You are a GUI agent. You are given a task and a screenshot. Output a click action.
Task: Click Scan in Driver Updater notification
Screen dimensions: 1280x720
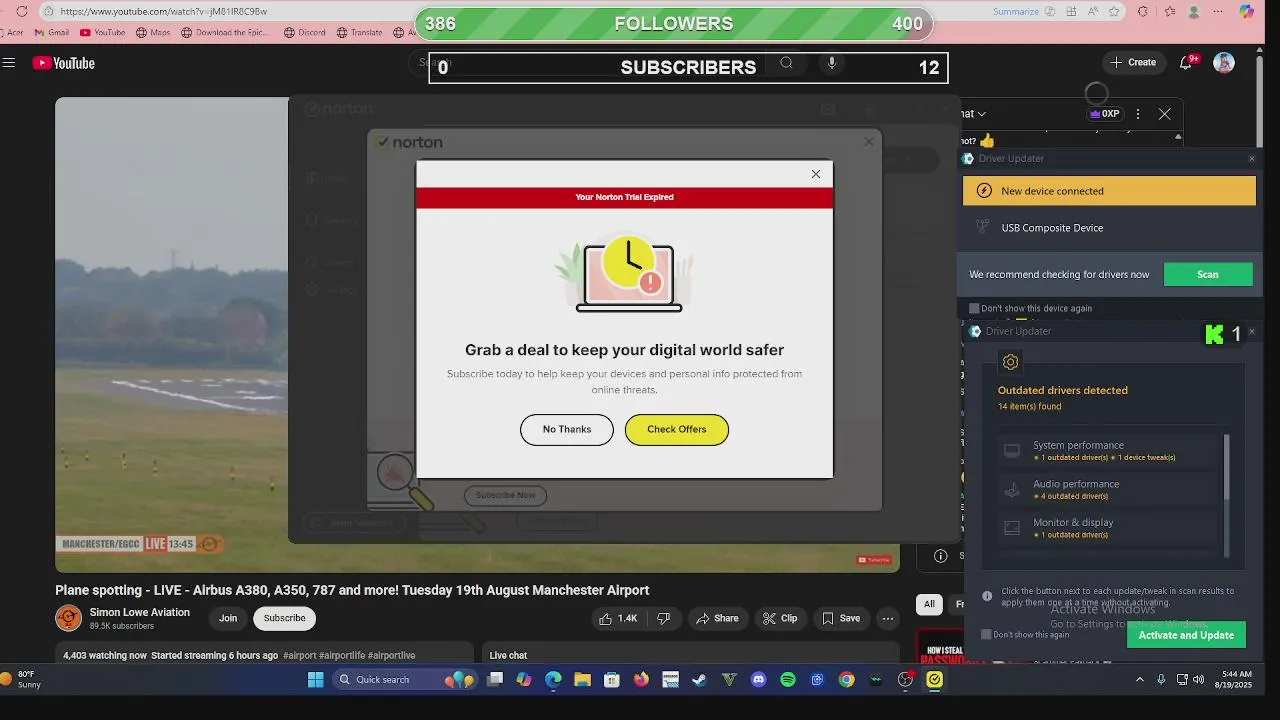tap(1208, 274)
